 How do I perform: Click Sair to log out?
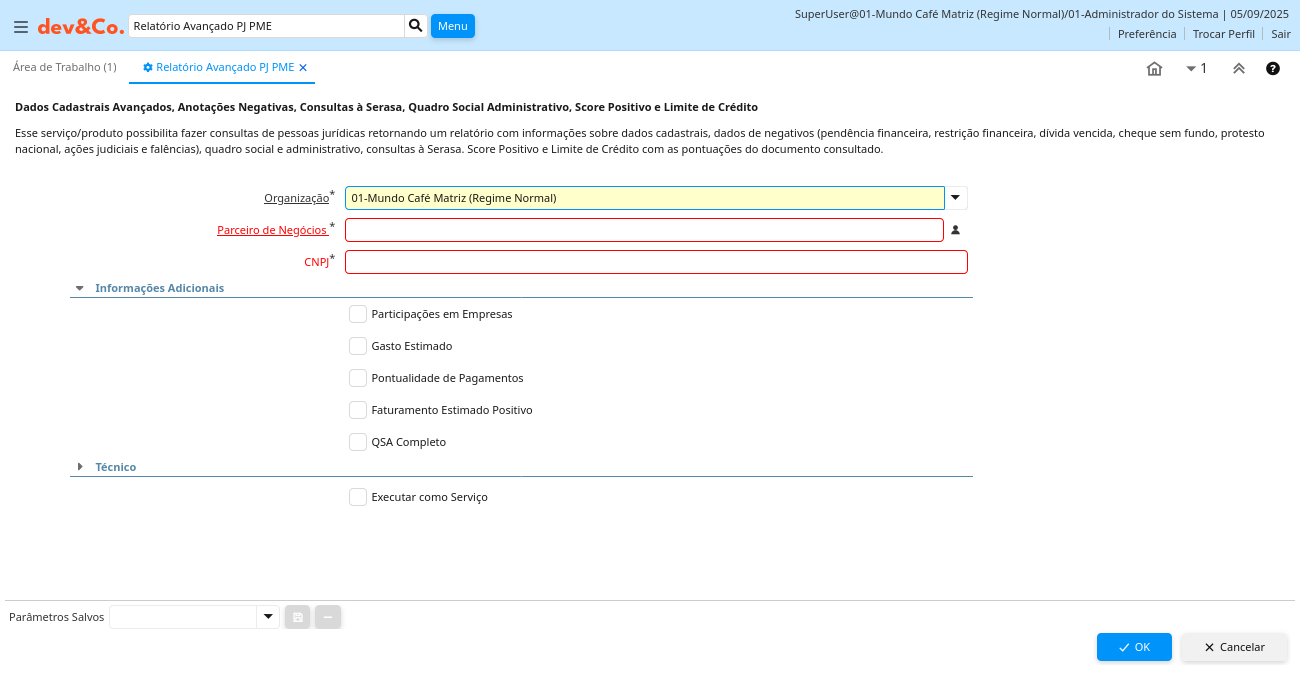(x=1281, y=34)
